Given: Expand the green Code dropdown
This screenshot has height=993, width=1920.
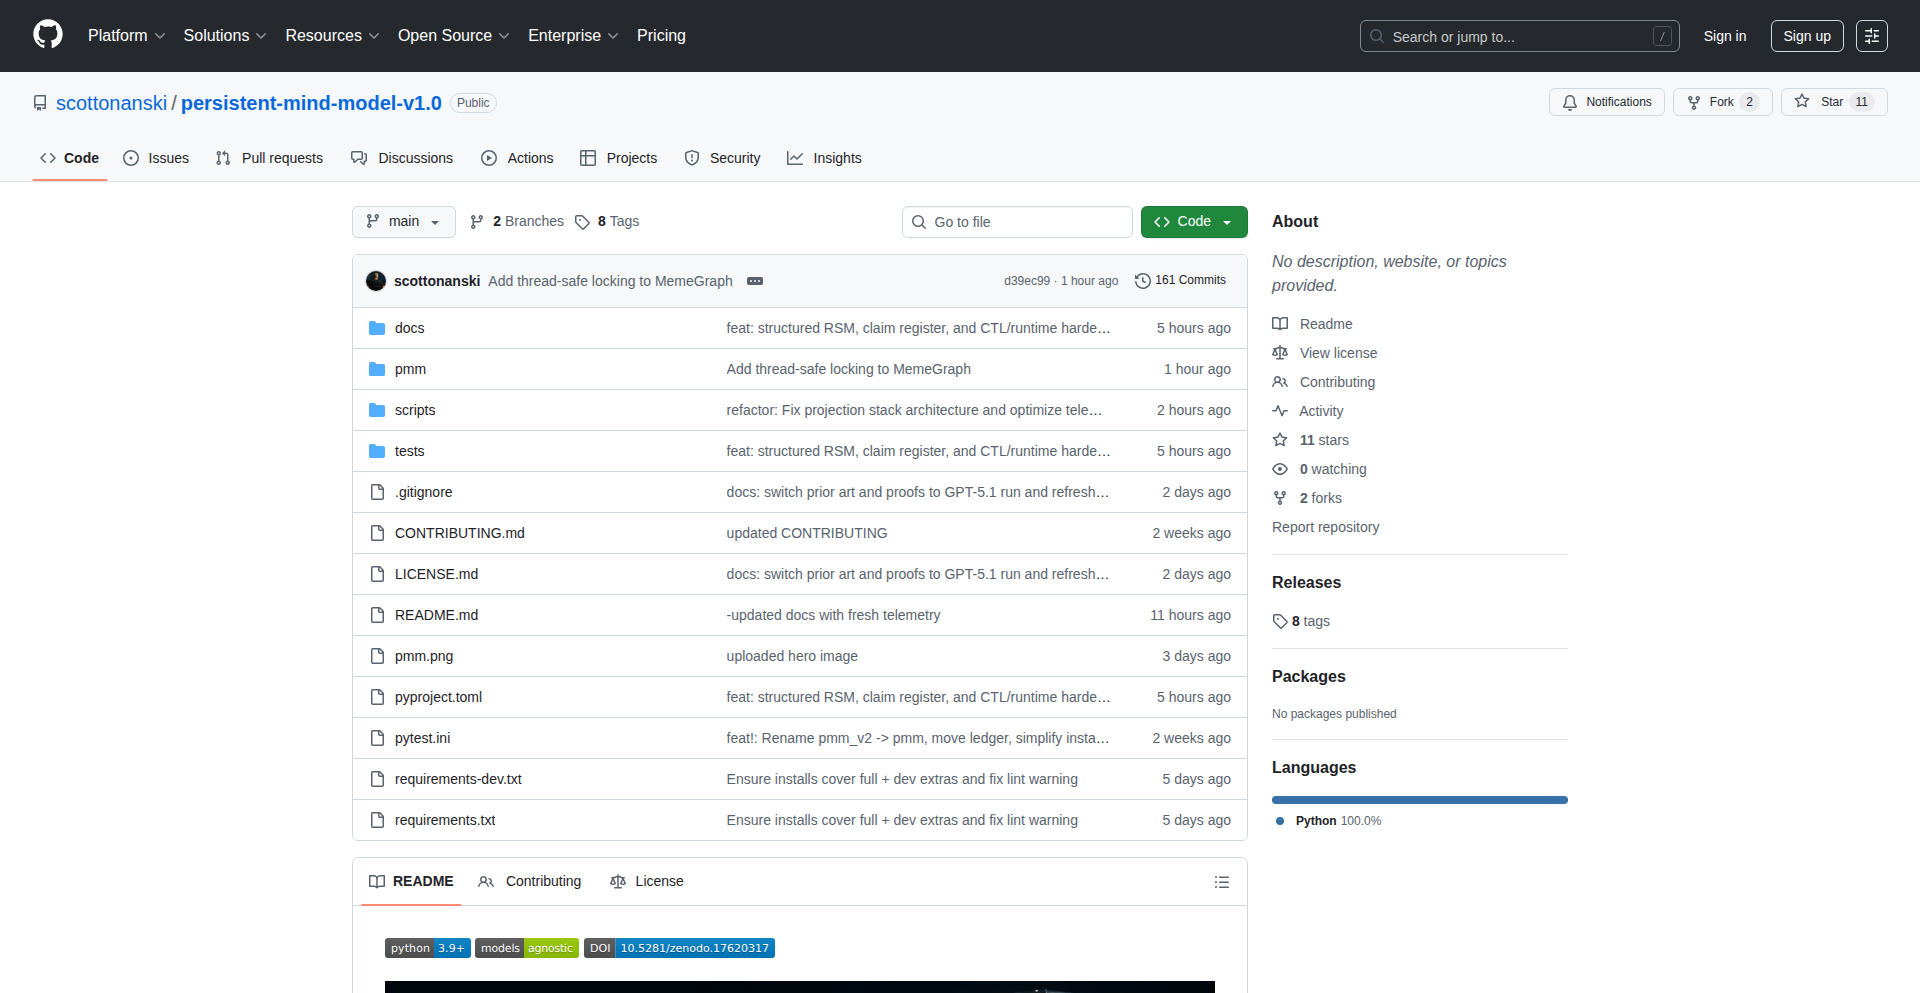Looking at the screenshot, I should click(1193, 222).
